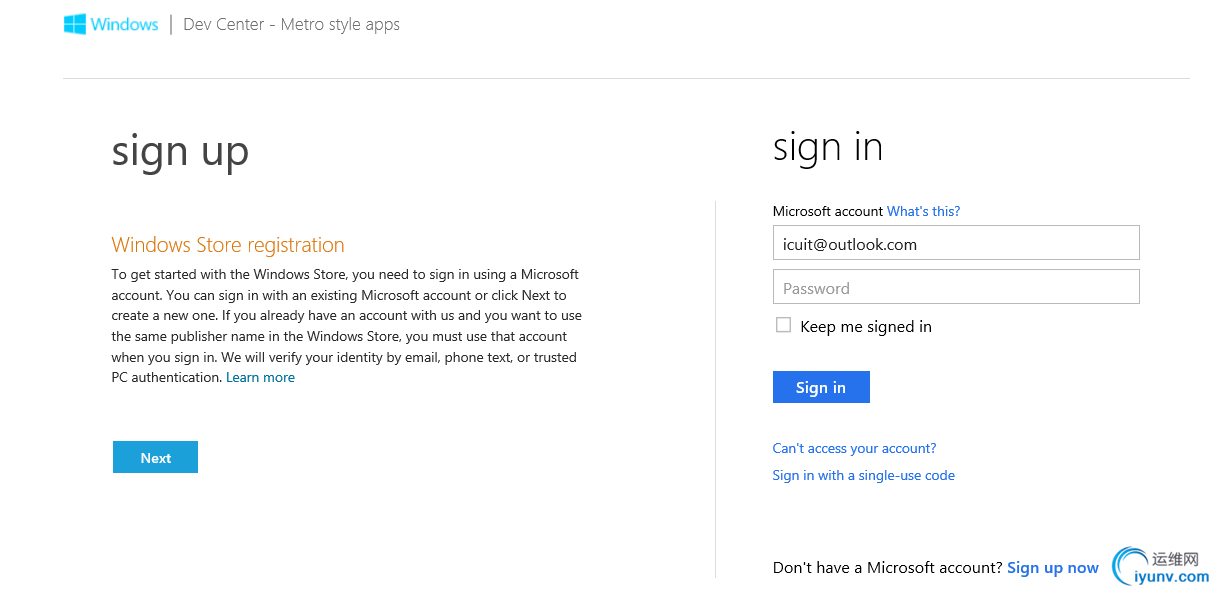Choose Sign in with a single-use code
1215x593 pixels.
863,476
